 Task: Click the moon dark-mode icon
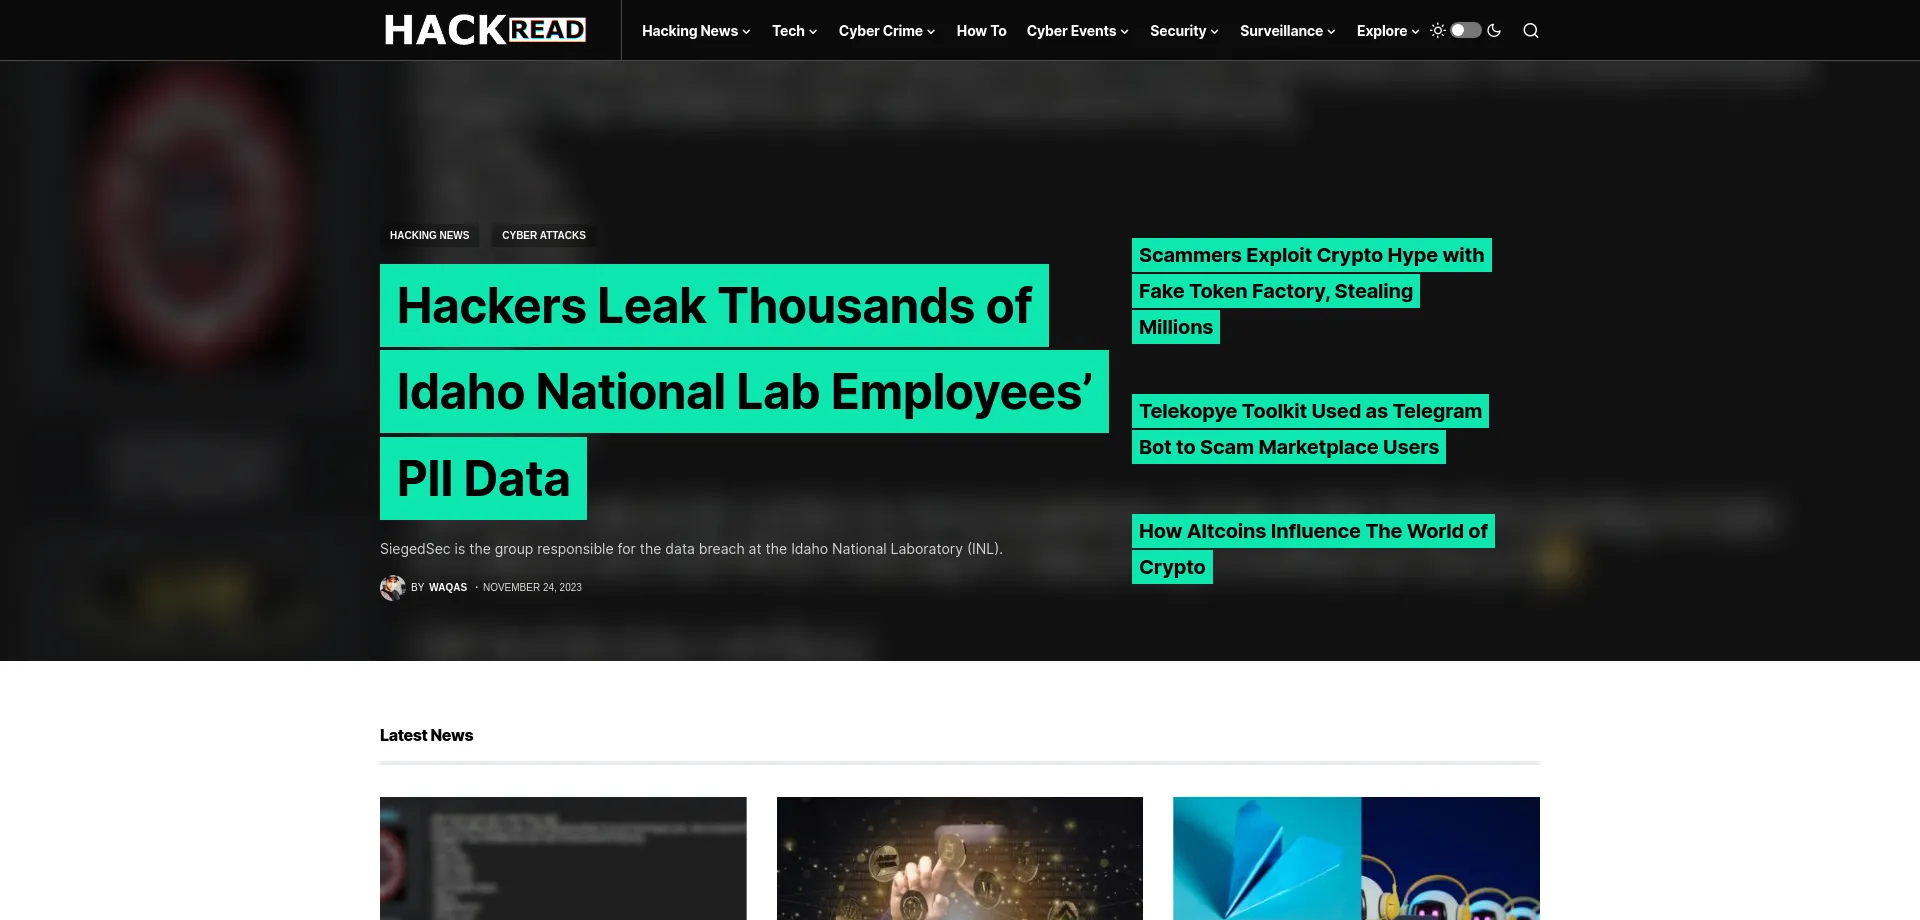pos(1494,30)
